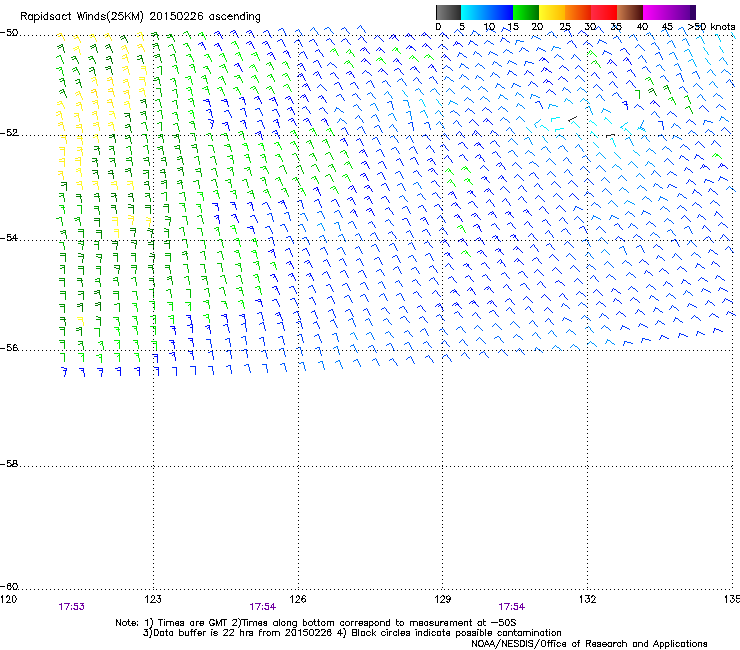Image resolution: width=740 pixels, height=650 pixels.
Task: Click the brown 35-40 knots color swatch
Action: (x=630, y=12)
